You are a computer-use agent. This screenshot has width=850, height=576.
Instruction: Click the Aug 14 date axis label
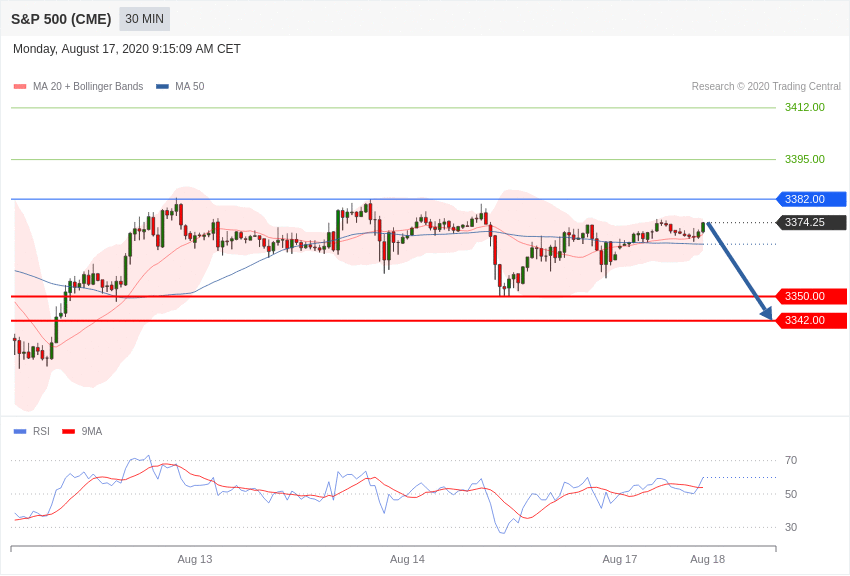pyautogui.click(x=407, y=559)
